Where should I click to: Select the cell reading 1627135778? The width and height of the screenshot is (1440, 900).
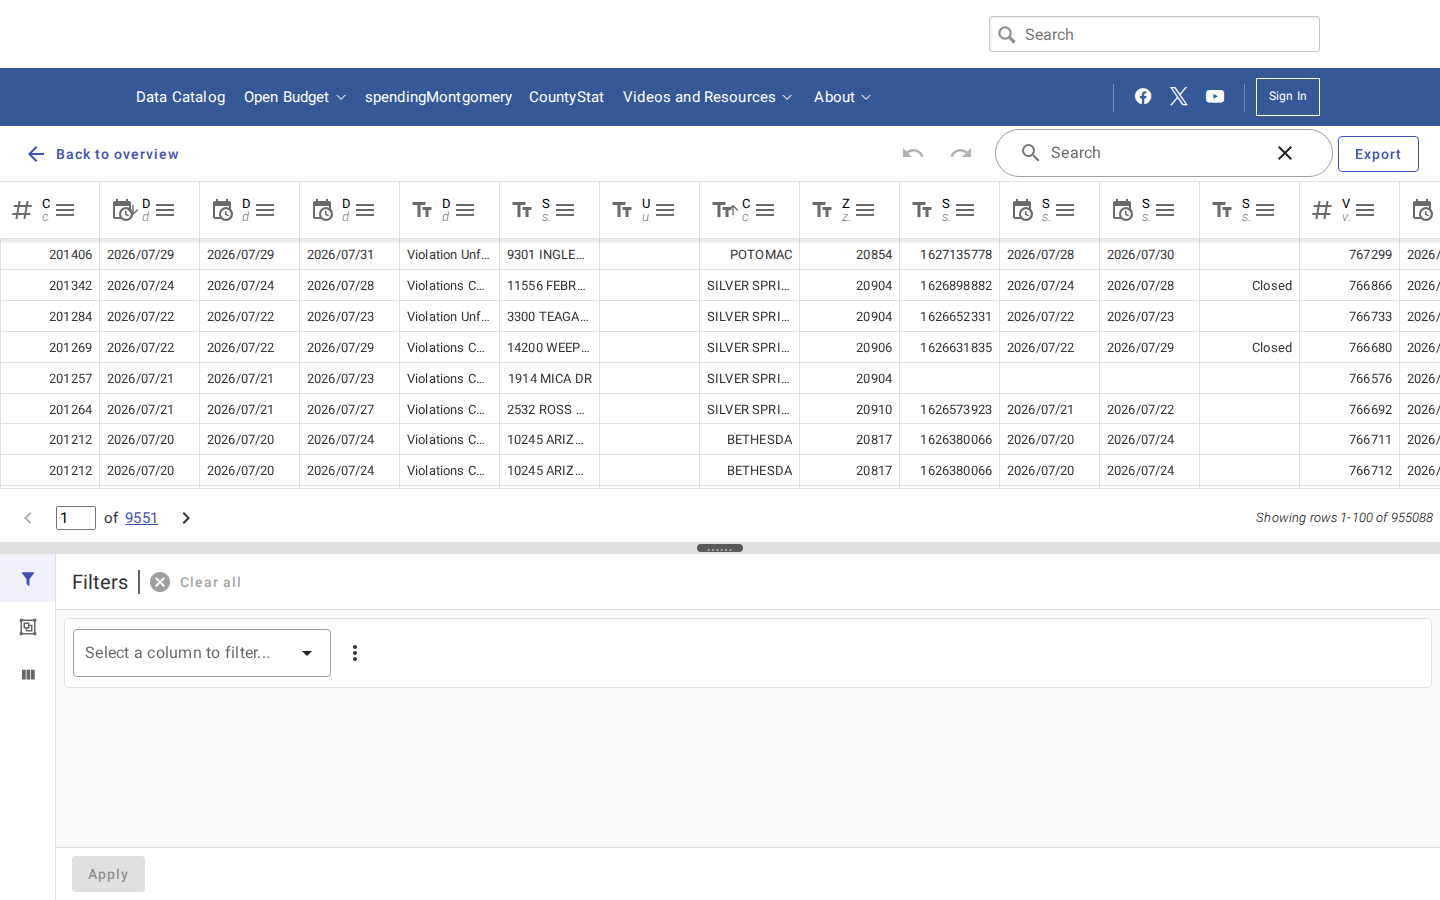click(x=950, y=254)
